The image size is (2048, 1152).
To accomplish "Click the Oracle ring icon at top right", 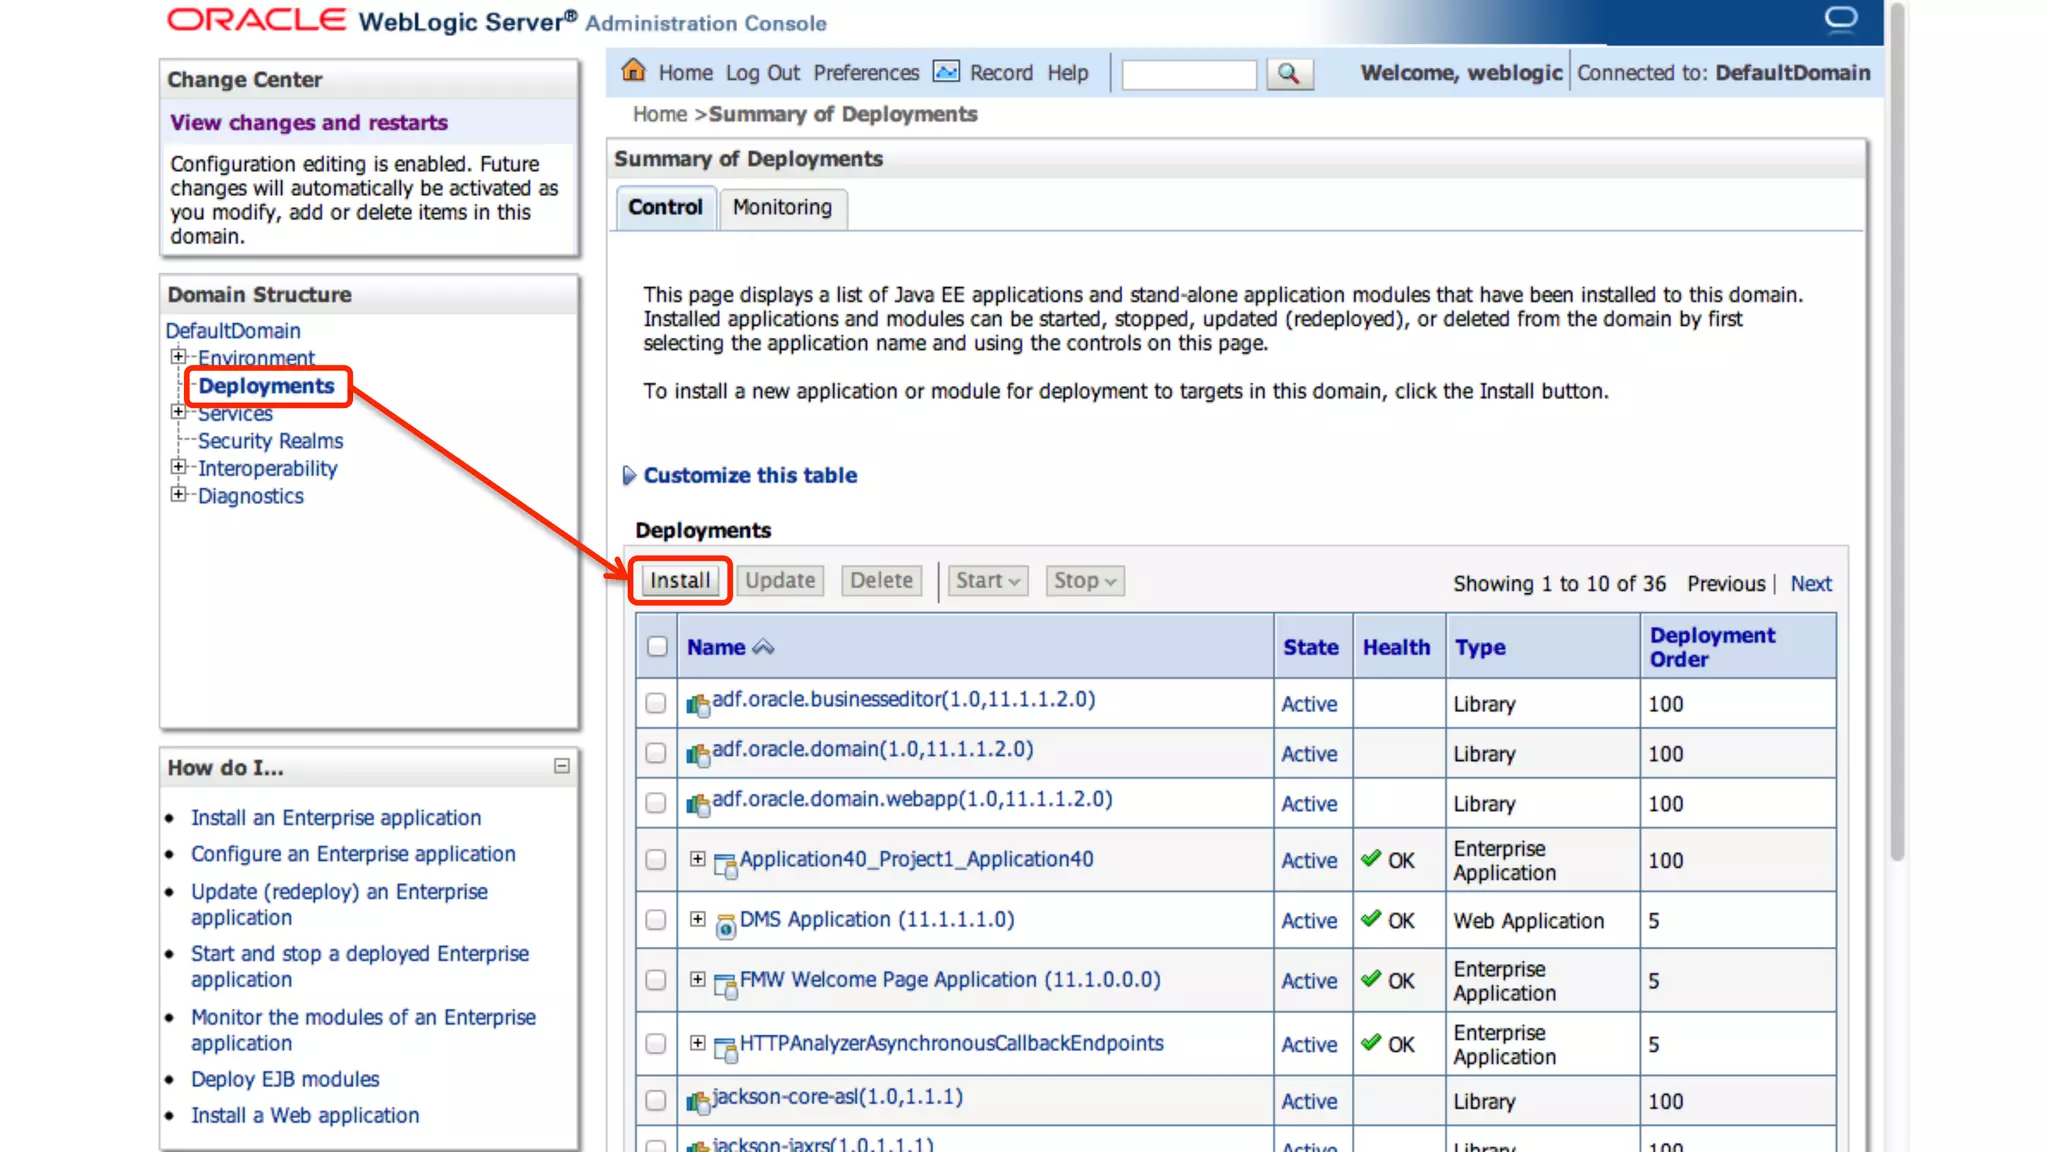I will (1840, 18).
